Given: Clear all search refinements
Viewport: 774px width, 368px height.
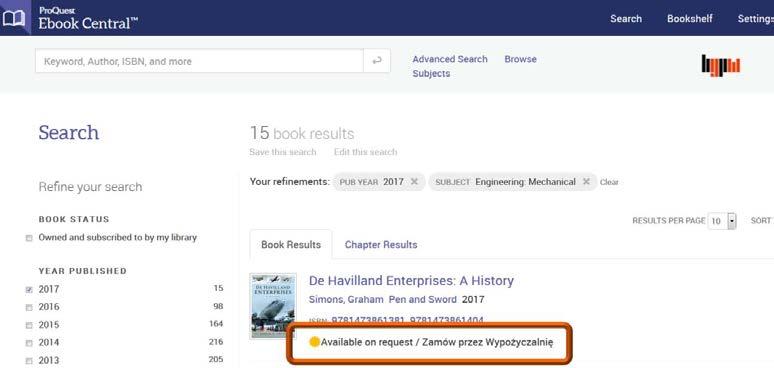Looking at the screenshot, I should click(x=609, y=182).
